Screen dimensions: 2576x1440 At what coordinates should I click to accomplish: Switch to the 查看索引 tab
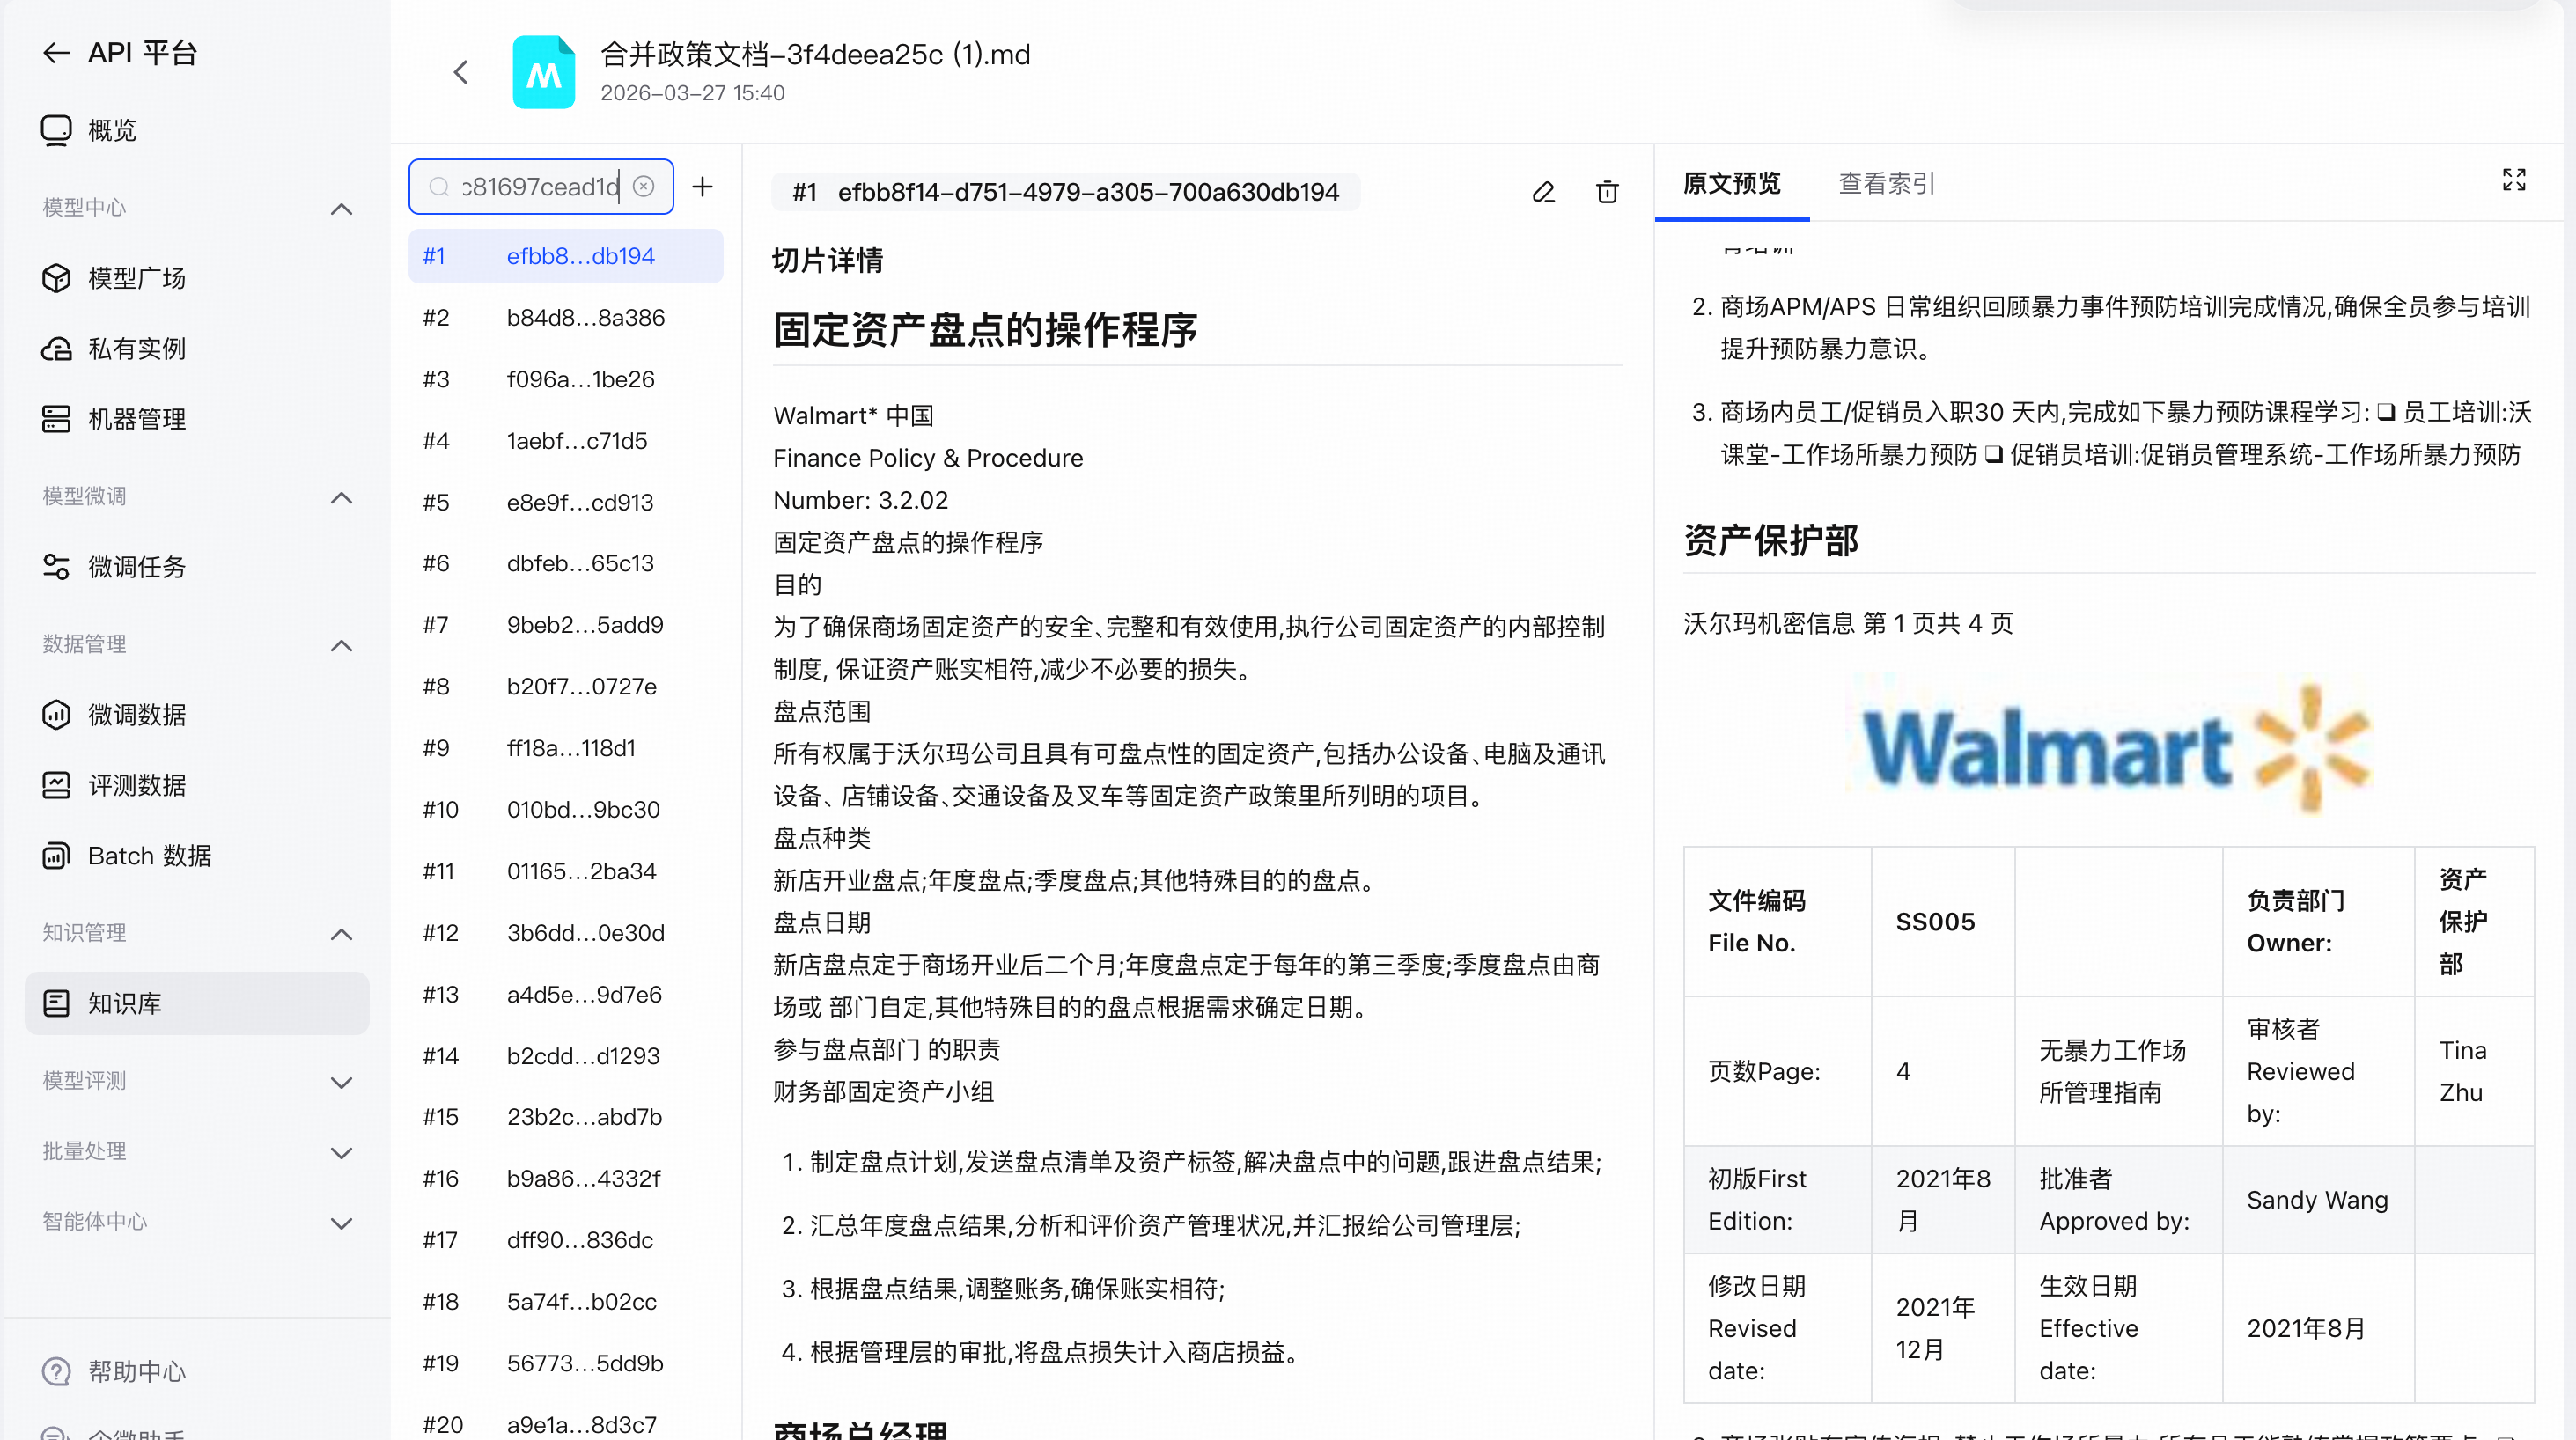tap(1886, 184)
